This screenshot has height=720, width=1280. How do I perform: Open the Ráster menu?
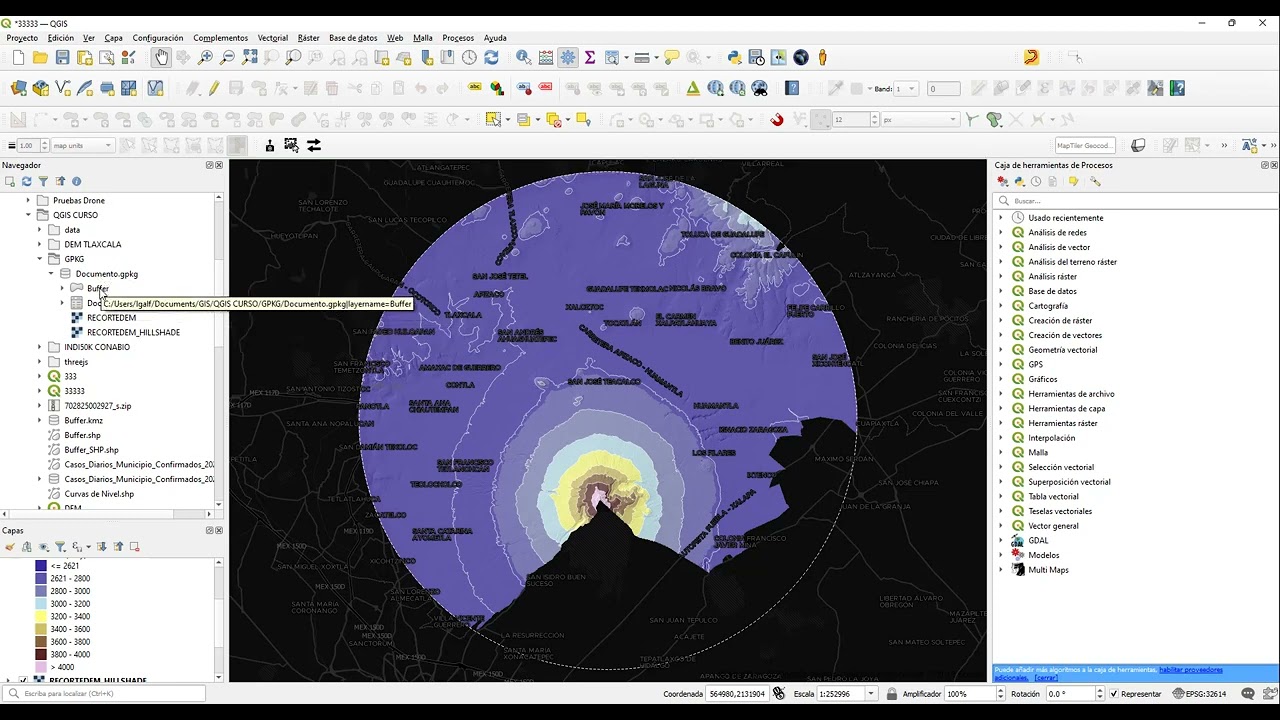[x=308, y=38]
